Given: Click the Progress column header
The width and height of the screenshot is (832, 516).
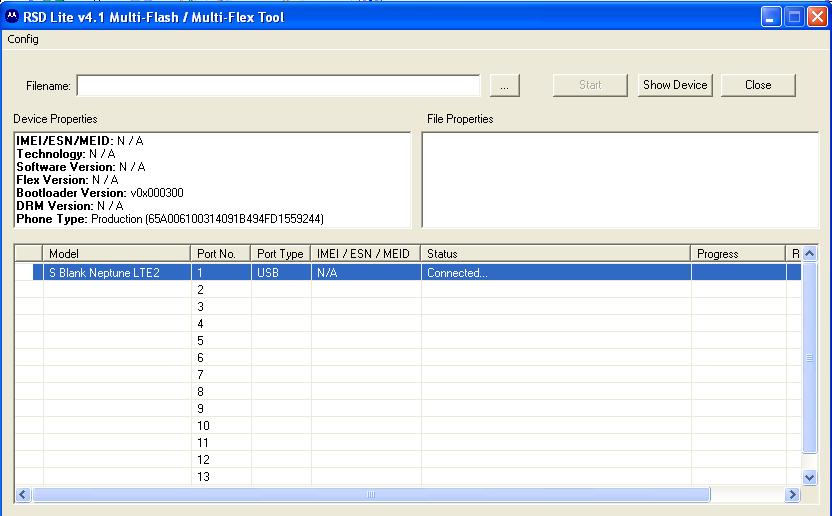Looking at the screenshot, I should pyautogui.click(x=738, y=254).
